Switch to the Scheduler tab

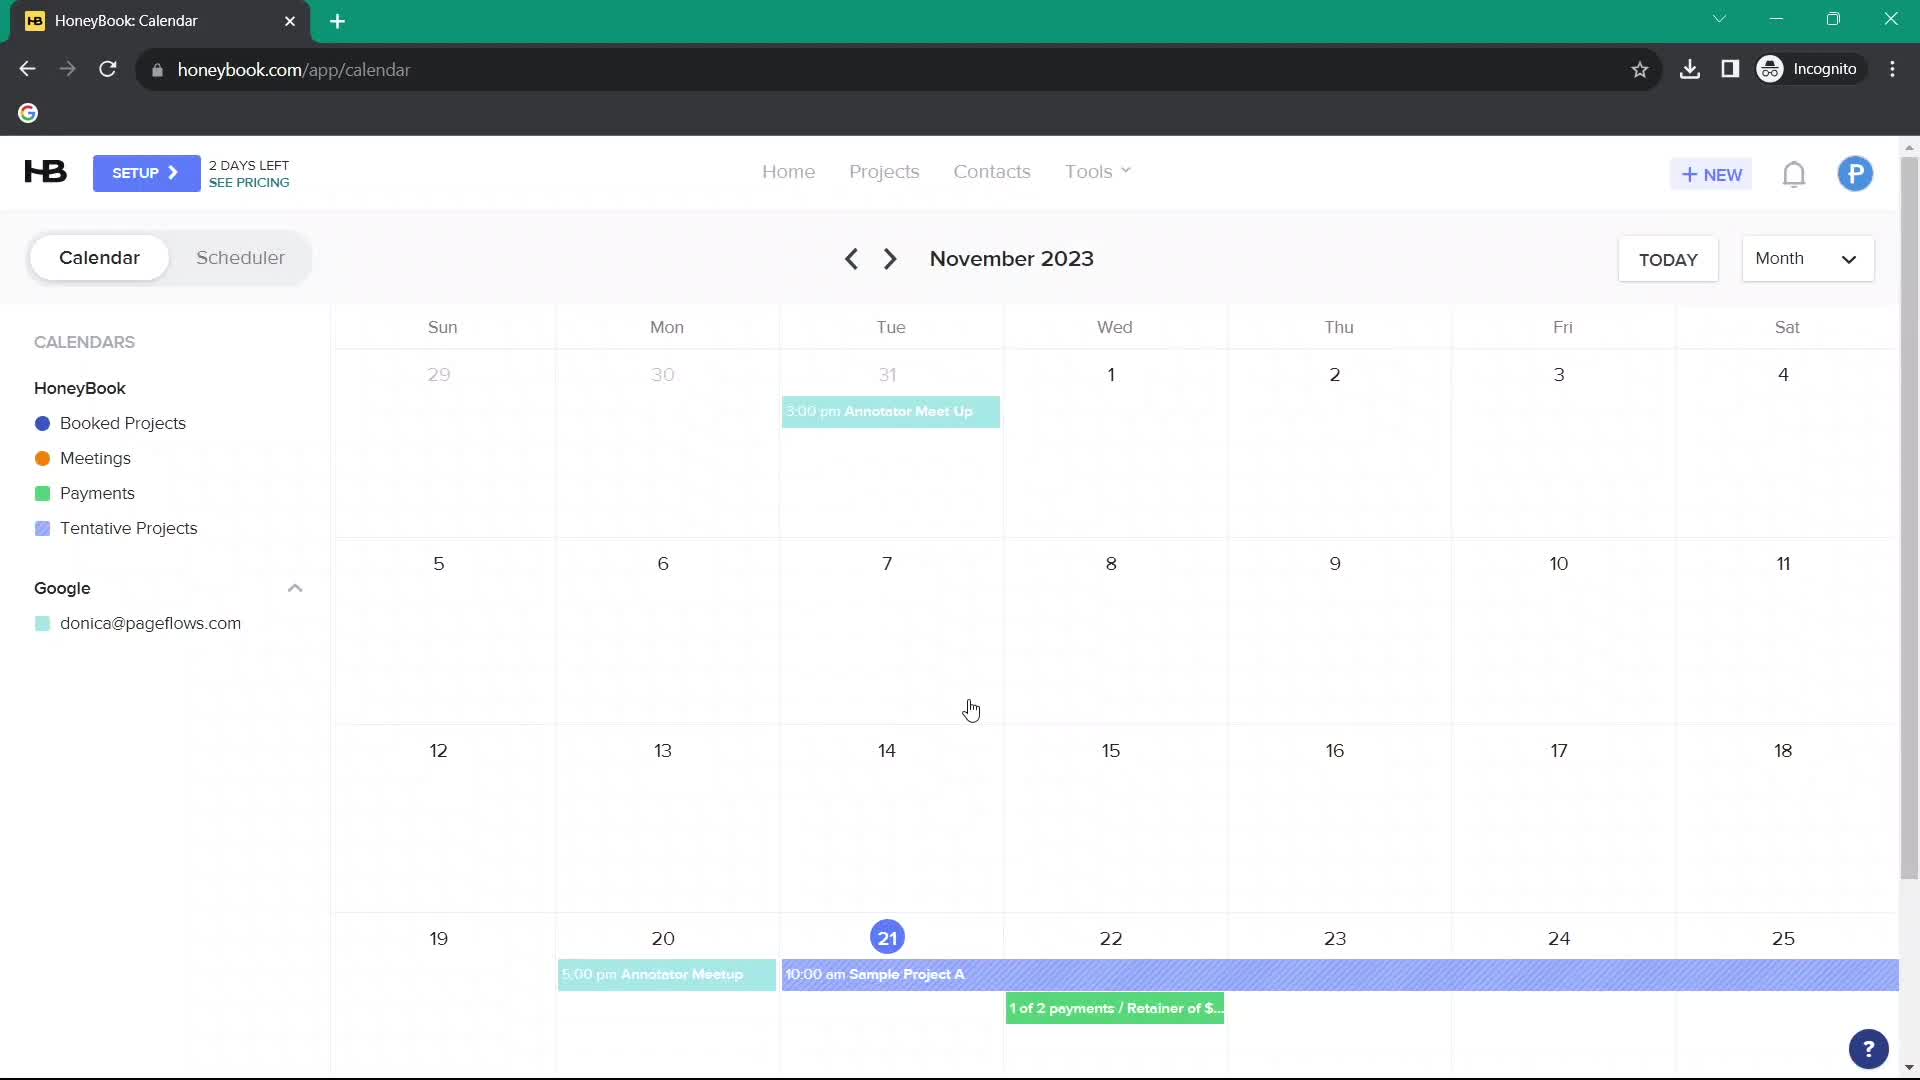(239, 257)
